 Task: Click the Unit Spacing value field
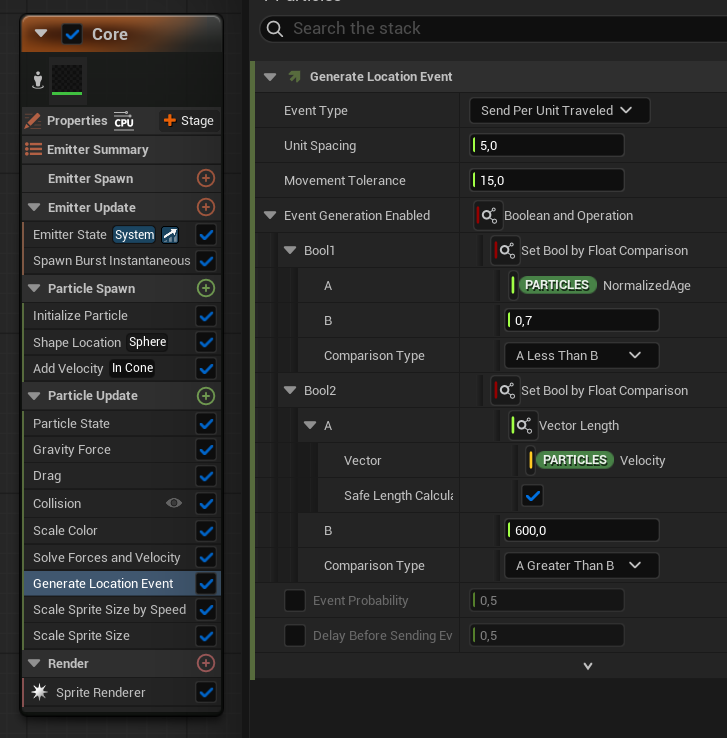point(550,146)
